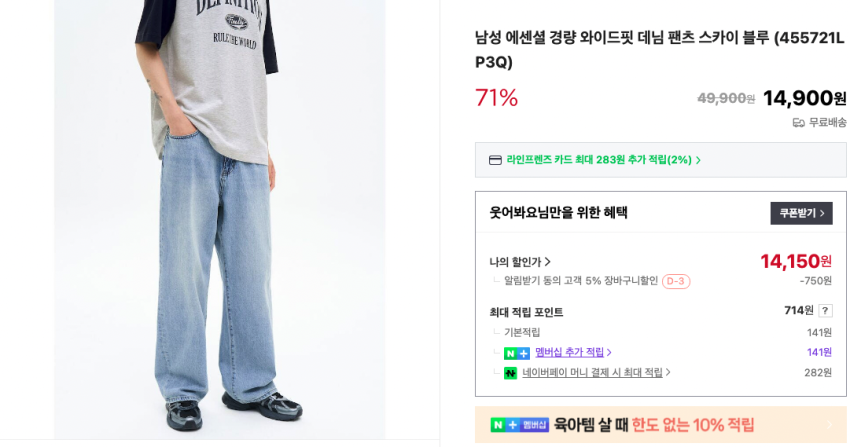Open the 멤버십 추가 적립 link
The width and height of the screenshot is (850, 447).
coord(573,352)
